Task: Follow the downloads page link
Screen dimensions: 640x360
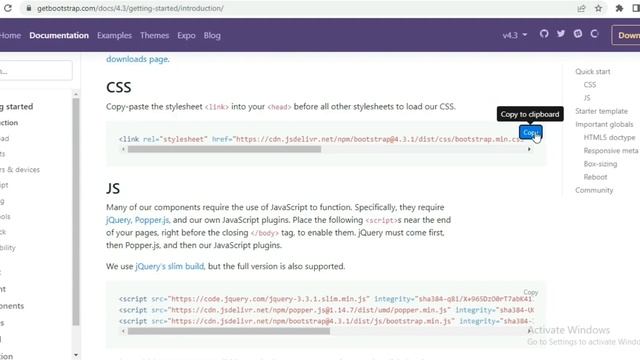Action: 137,59
